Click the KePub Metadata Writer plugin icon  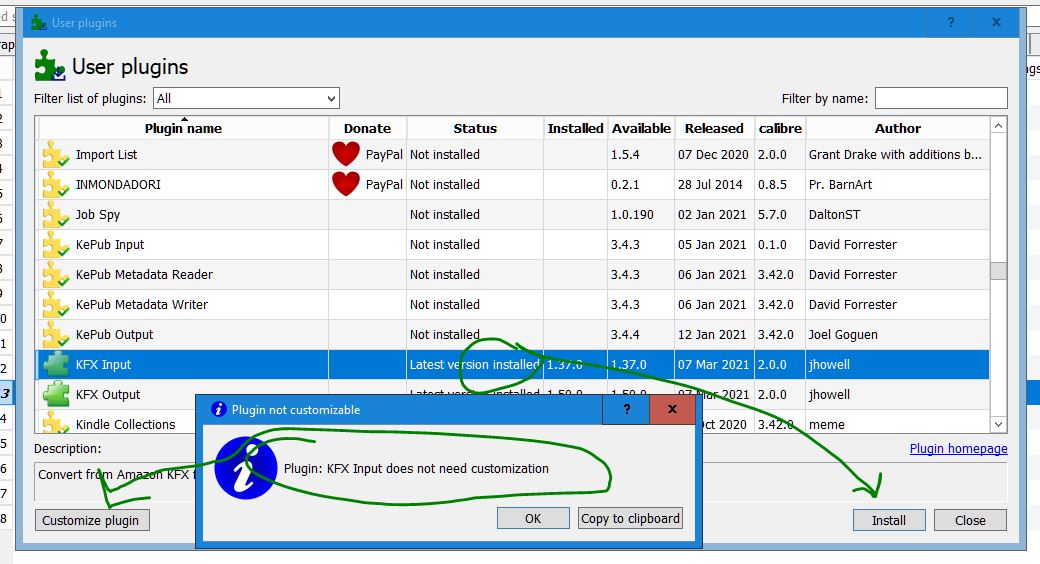pos(56,304)
